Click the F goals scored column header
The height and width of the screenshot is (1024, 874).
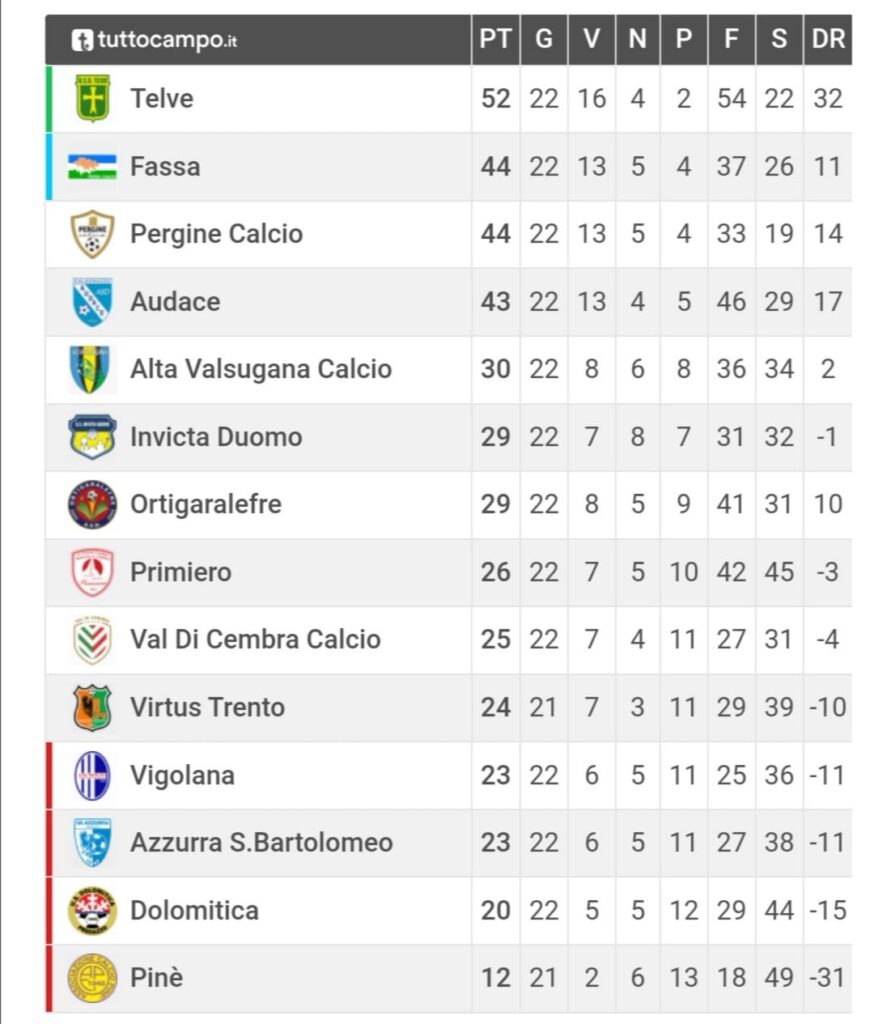(x=731, y=39)
